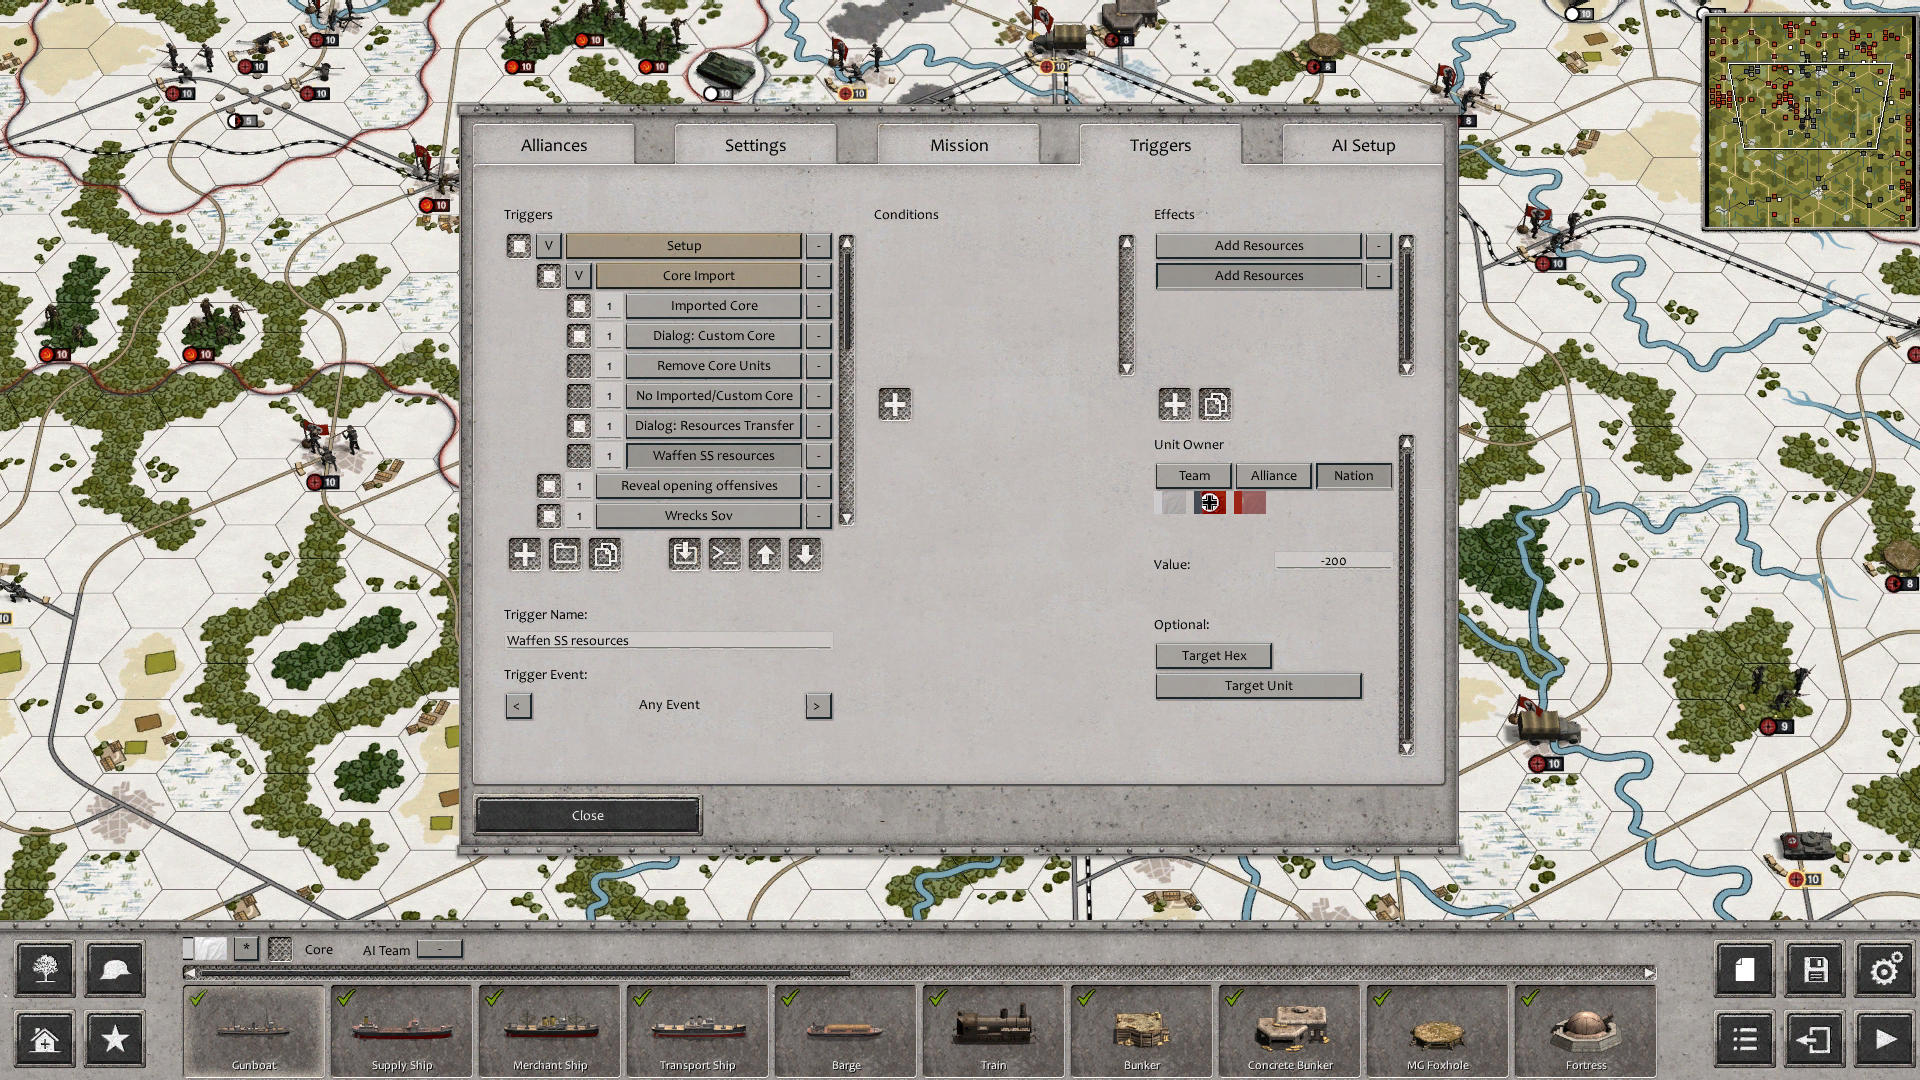The width and height of the screenshot is (1920, 1080).
Task: Click conditions list scroll up arrow
Action: [1127, 242]
